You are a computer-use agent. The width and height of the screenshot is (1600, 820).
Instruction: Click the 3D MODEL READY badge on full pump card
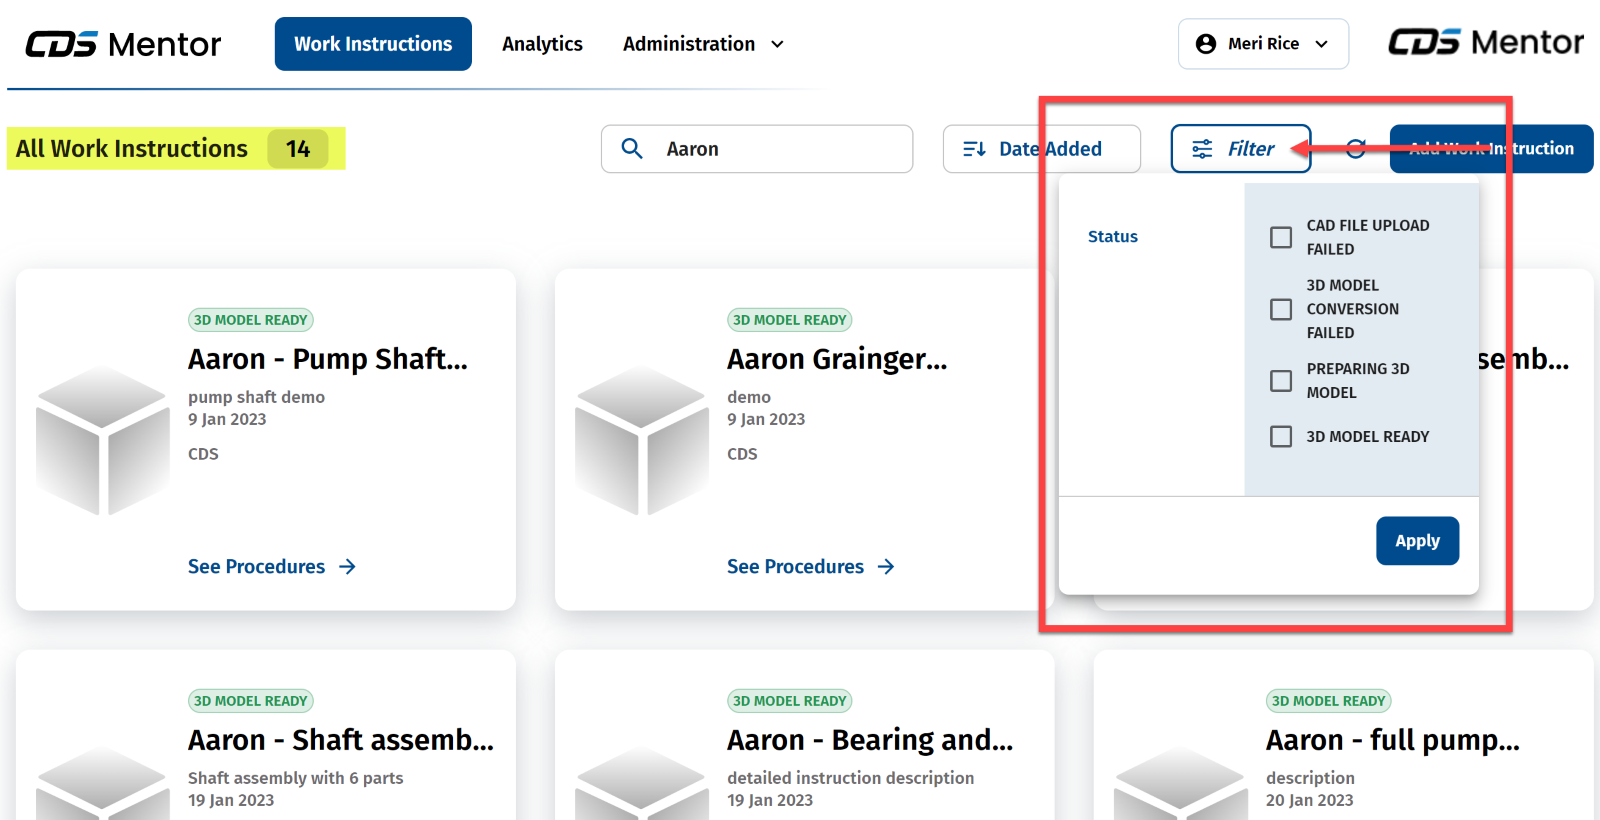1329,701
